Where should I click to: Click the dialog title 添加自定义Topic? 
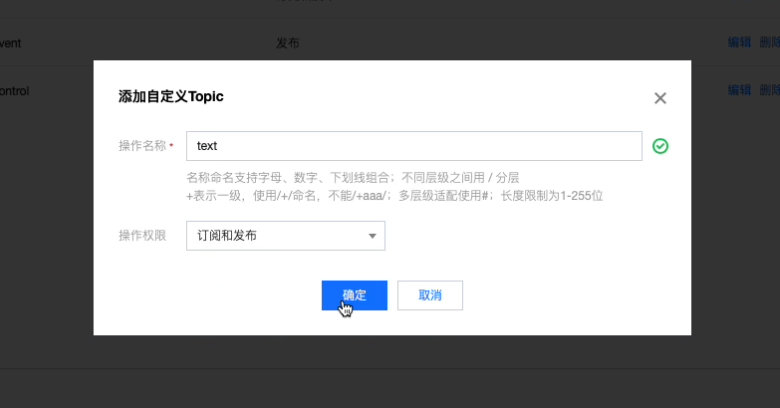pos(171,96)
